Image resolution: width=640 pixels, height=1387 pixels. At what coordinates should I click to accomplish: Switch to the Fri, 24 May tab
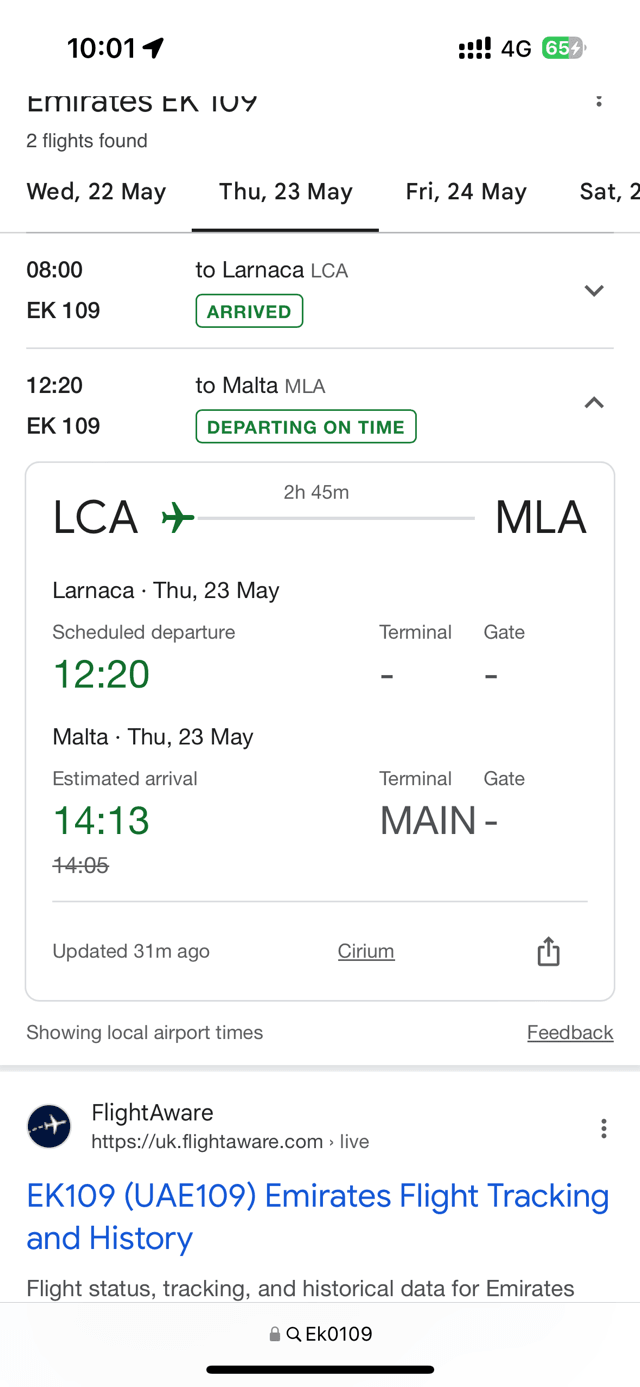pyautogui.click(x=466, y=192)
